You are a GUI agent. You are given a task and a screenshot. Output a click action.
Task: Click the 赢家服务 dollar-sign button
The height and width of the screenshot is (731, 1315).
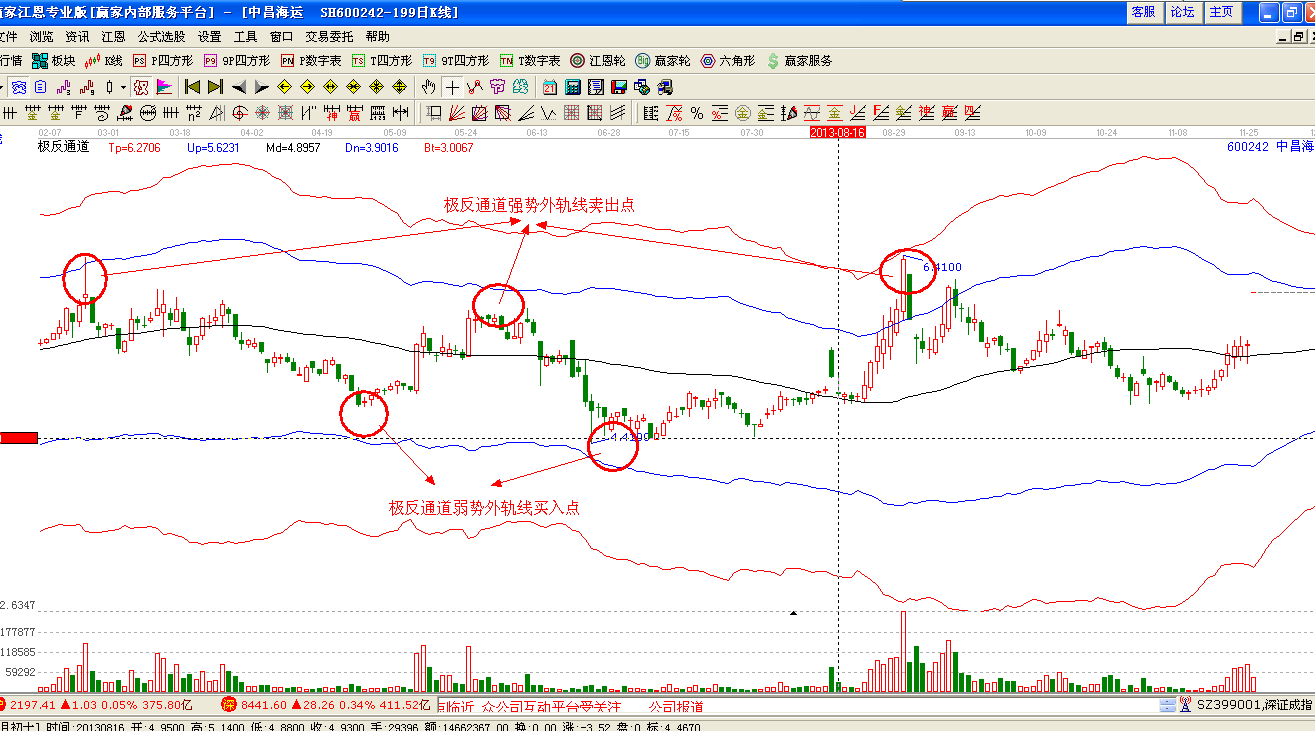point(799,61)
